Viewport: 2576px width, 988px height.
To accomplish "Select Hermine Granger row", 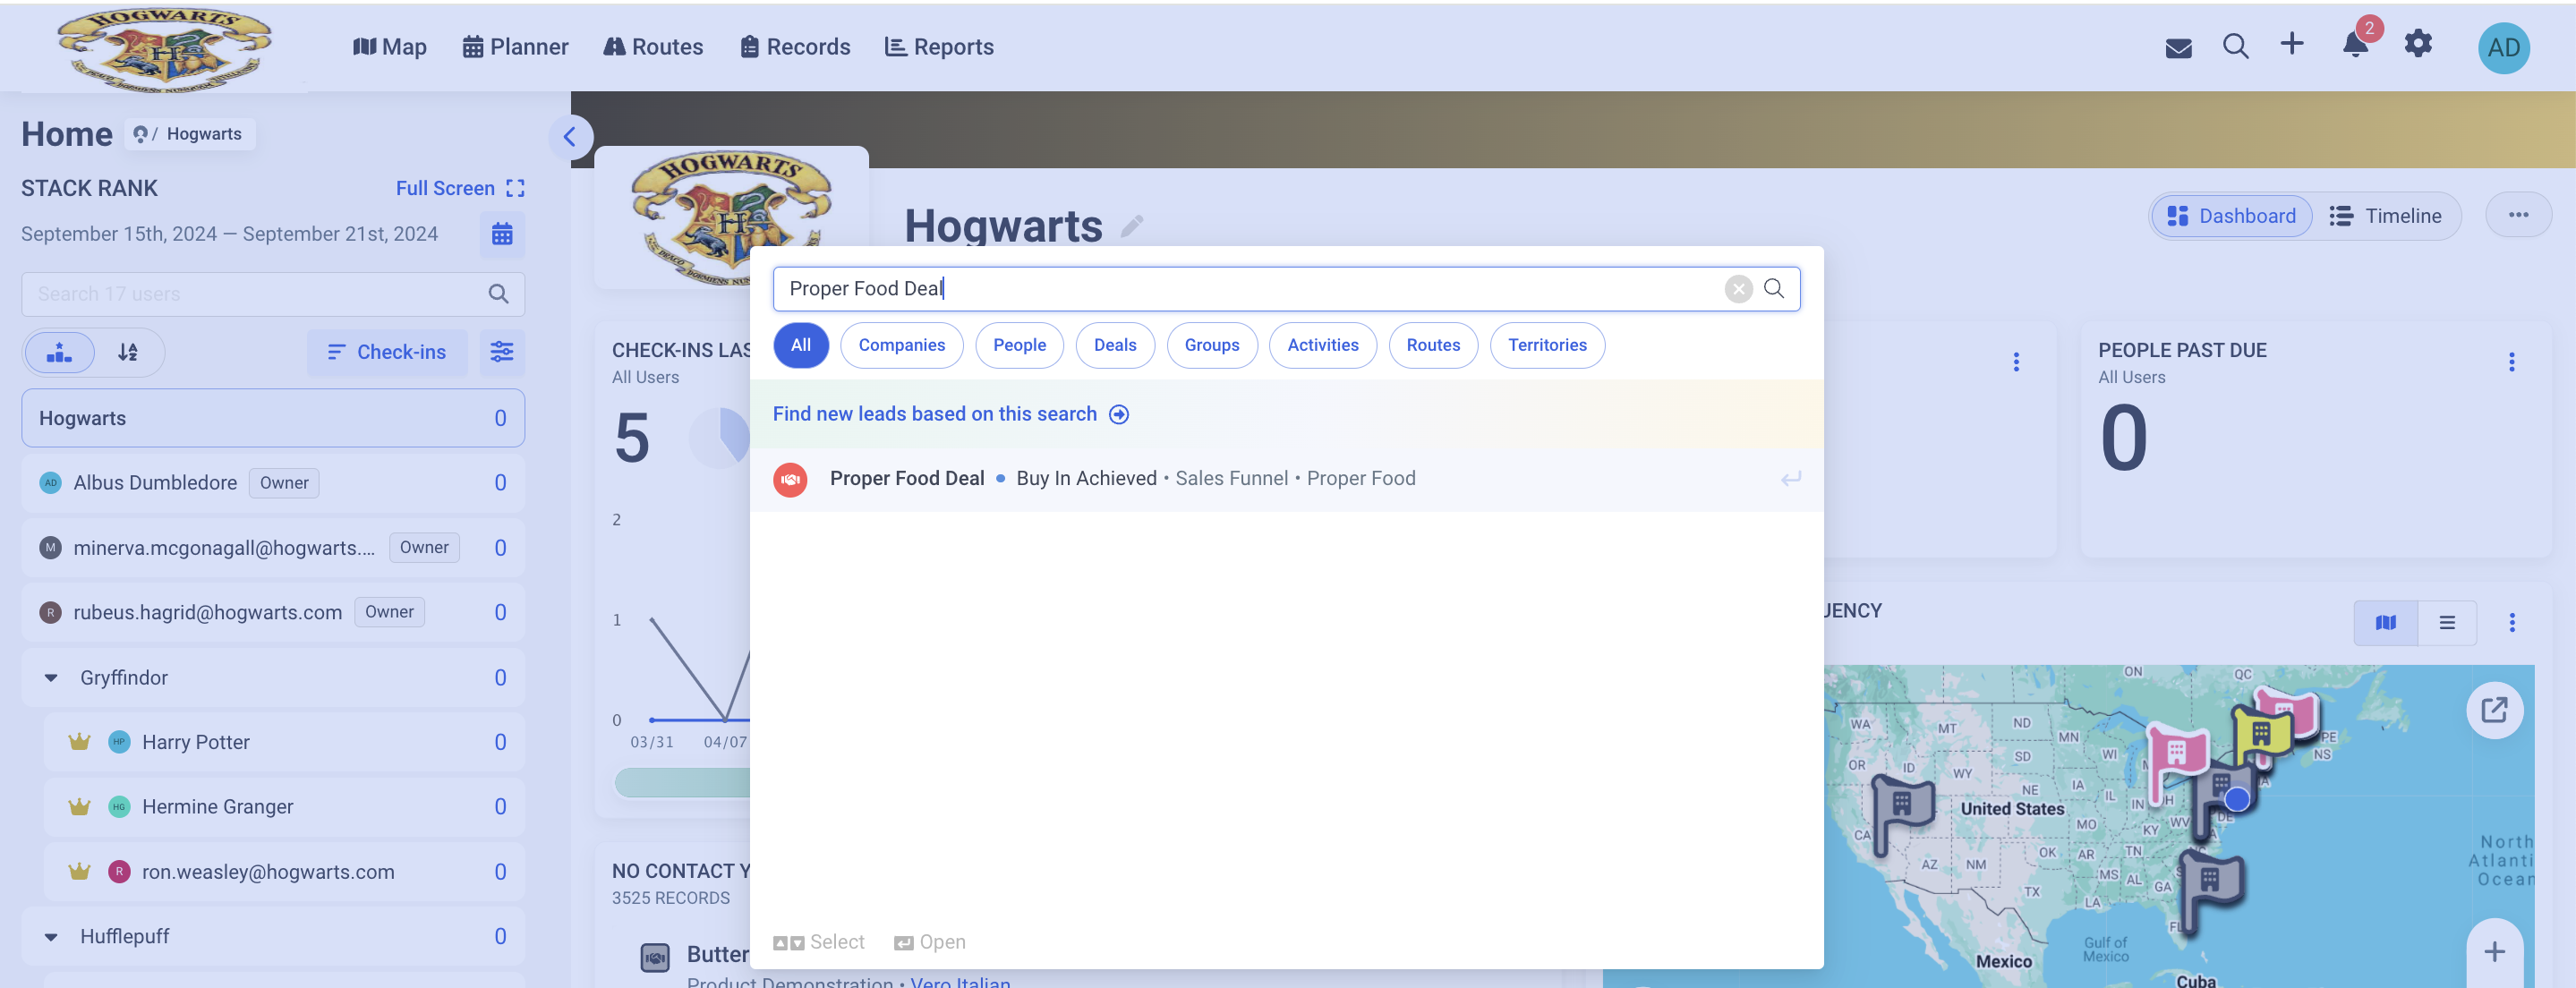I will pos(284,807).
